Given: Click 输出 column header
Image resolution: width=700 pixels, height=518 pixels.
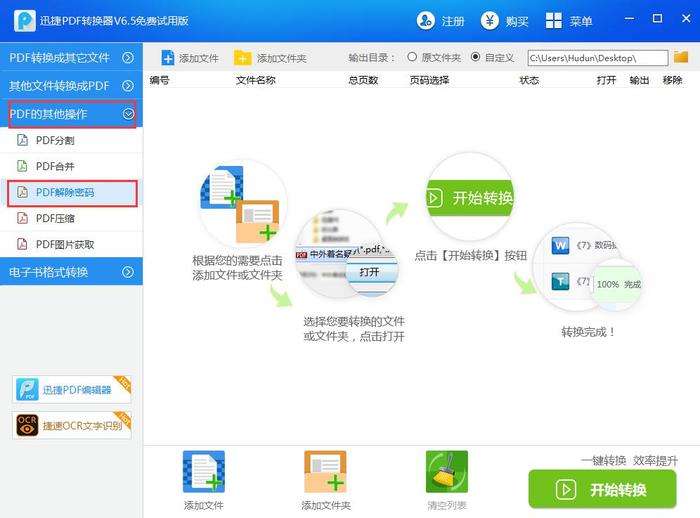Looking at the screenshot, I should (639, 80).
